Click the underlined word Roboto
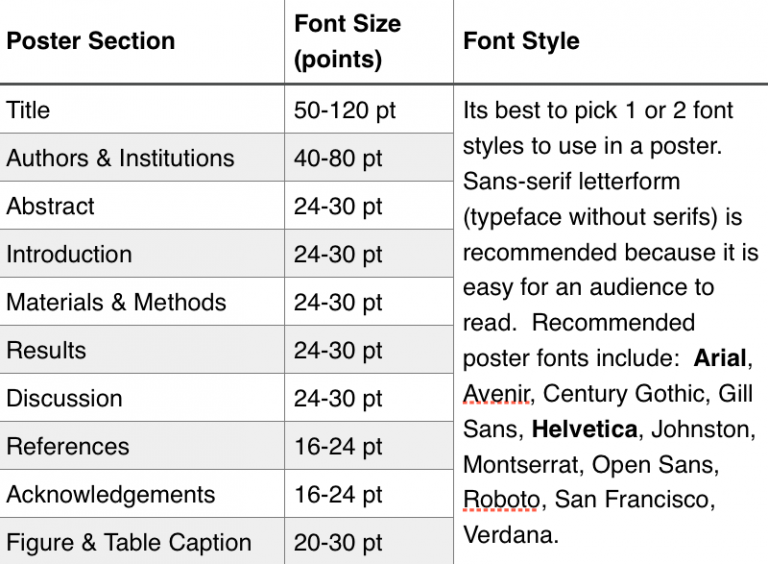The height and width of the screenshot is (564, 768). tap(501, 500)
